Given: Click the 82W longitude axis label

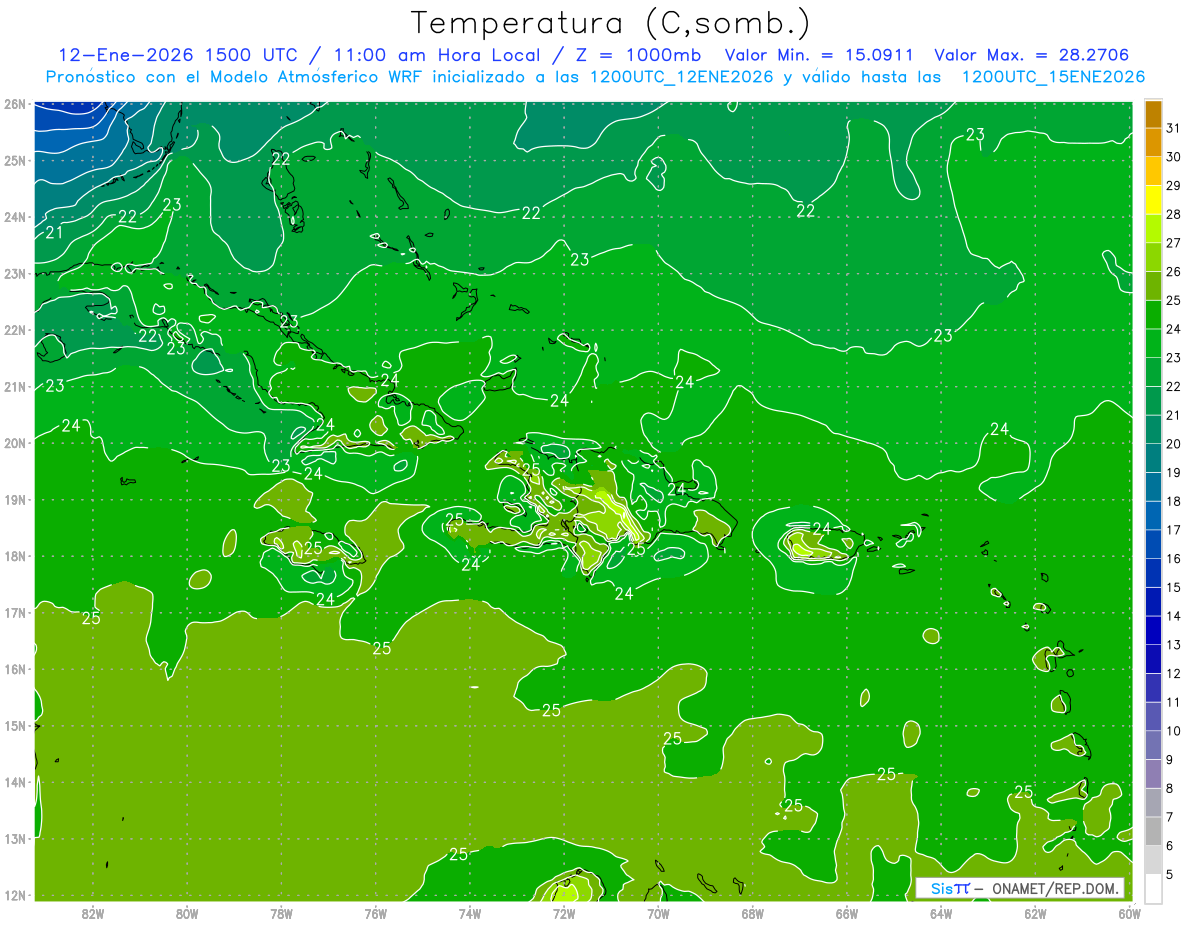Looking at the screenshot, I should point(93,913).
